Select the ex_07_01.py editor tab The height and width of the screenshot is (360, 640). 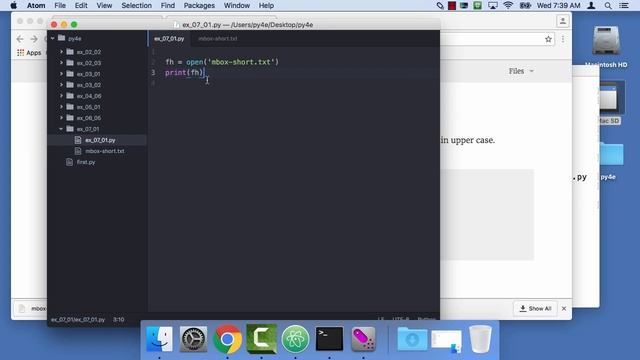point(169,38)
